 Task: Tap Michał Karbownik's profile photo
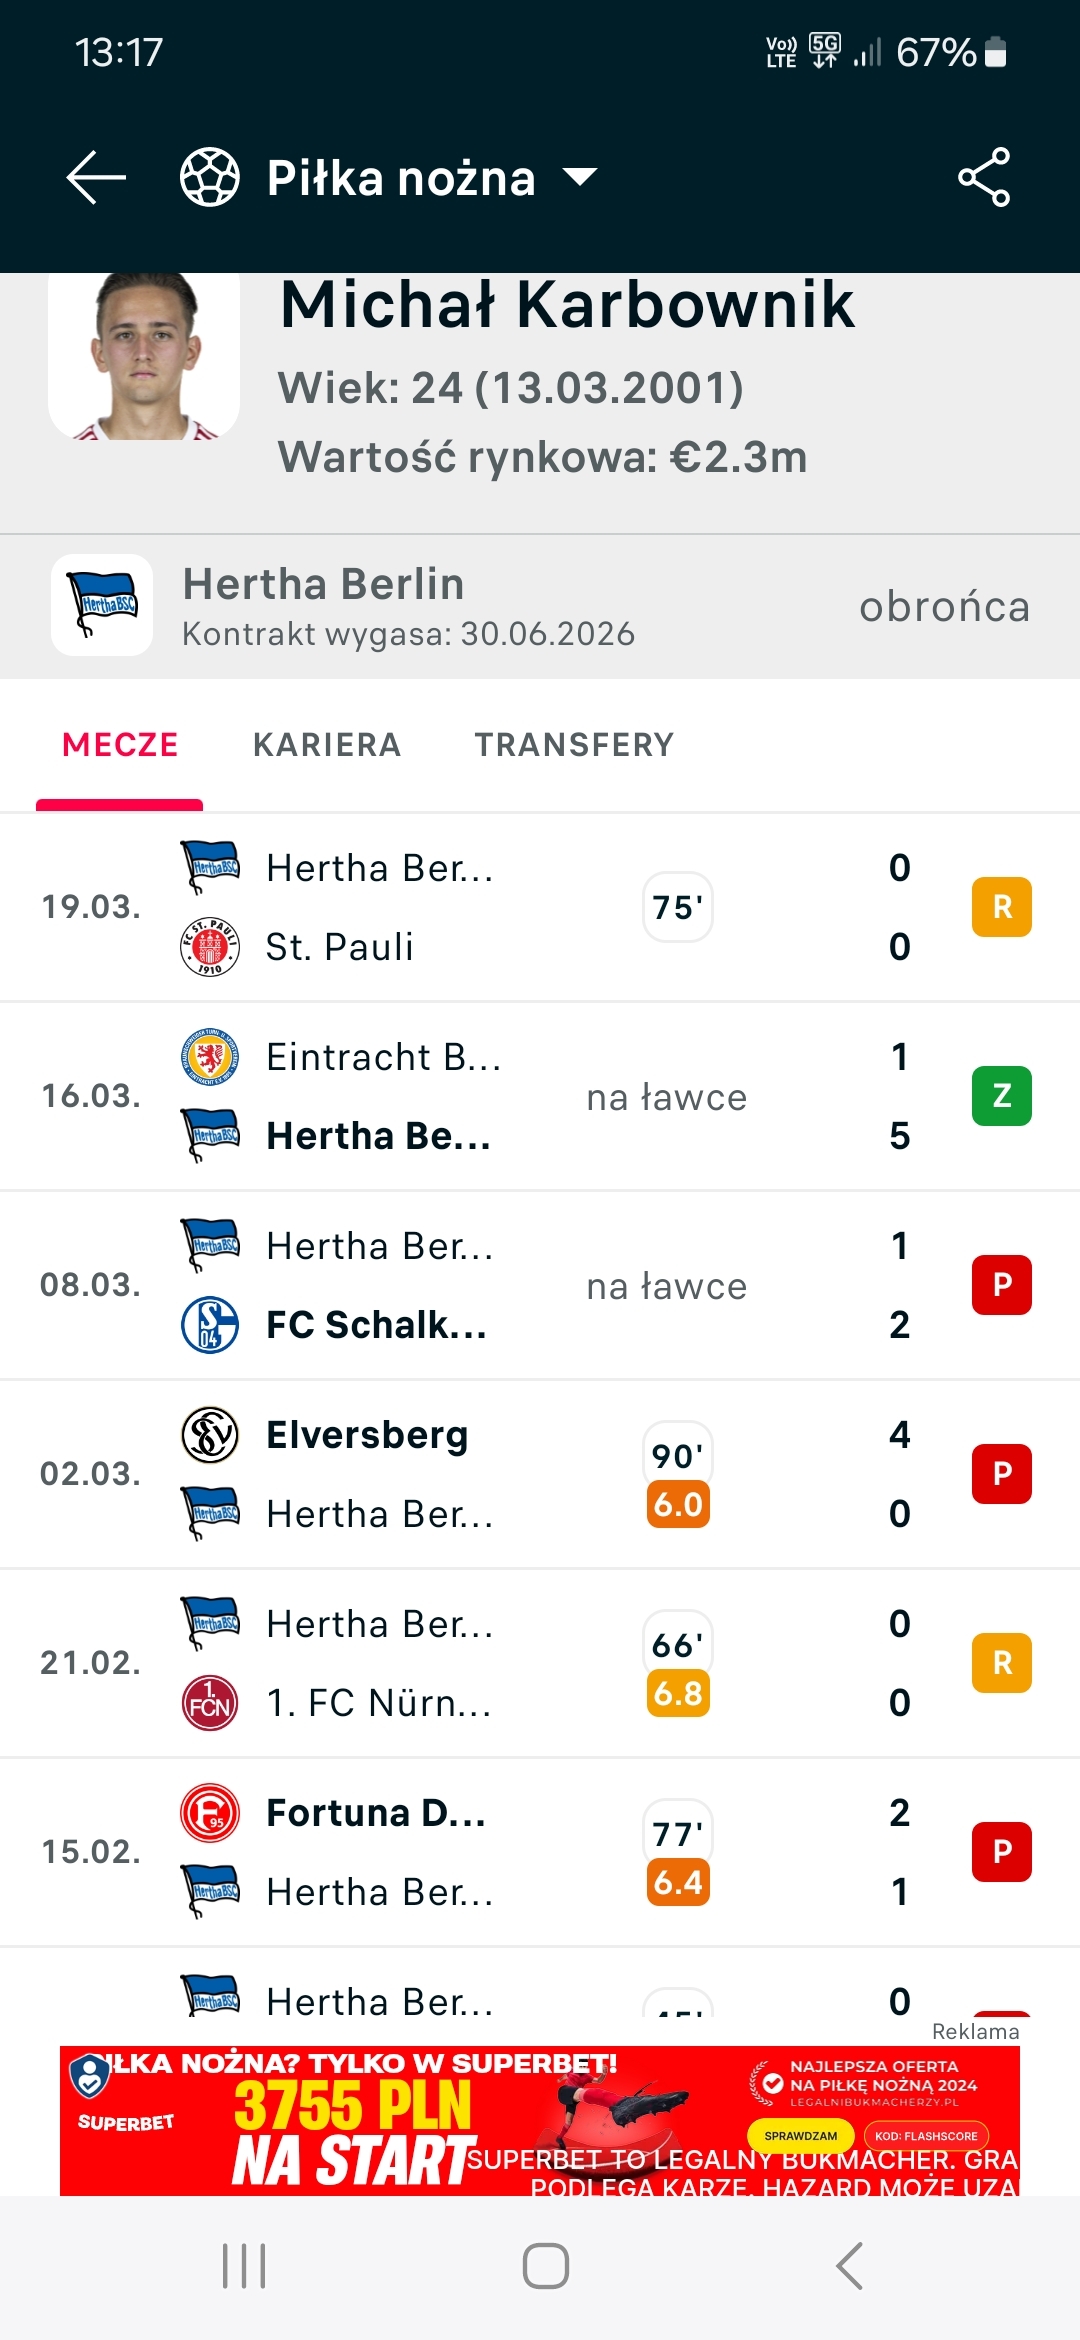144,355
